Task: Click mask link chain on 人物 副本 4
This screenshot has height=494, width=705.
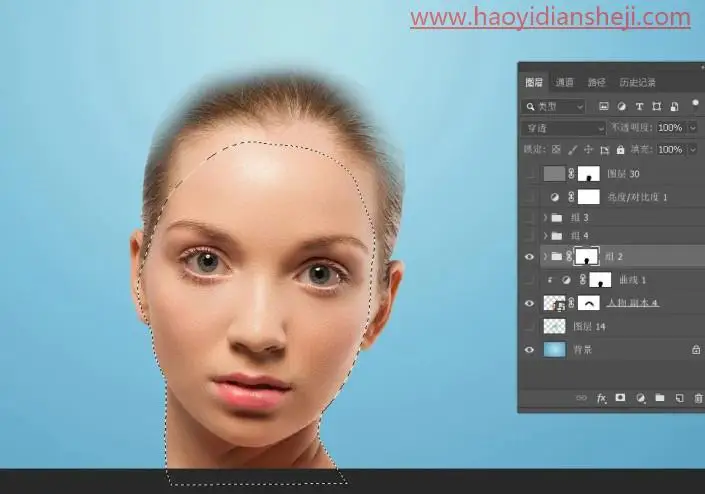Action: coord(571,303)
